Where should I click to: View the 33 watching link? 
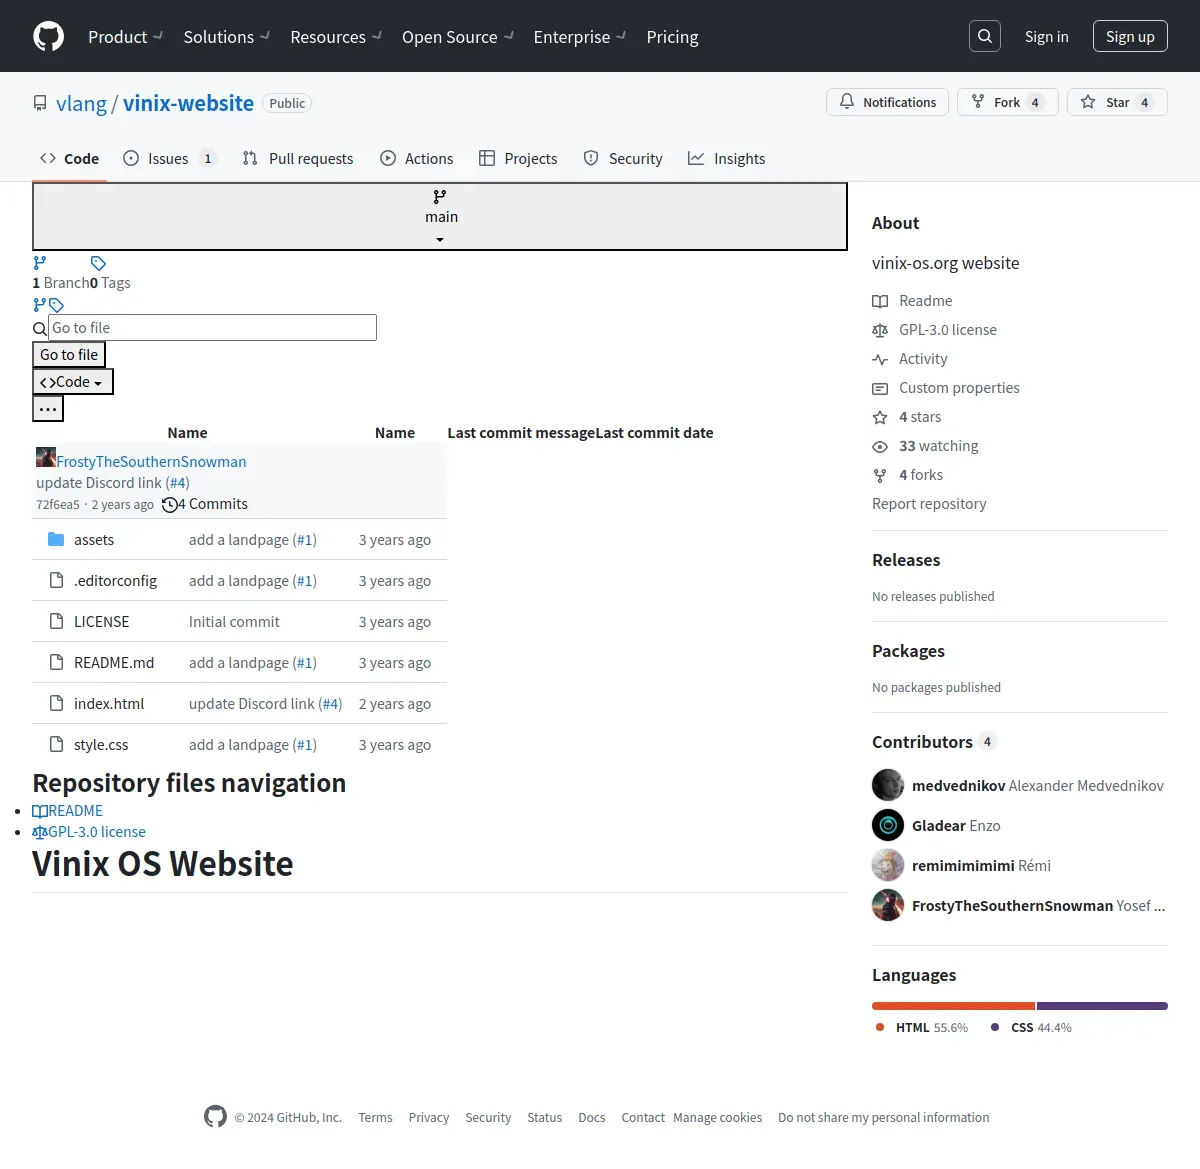925,446
